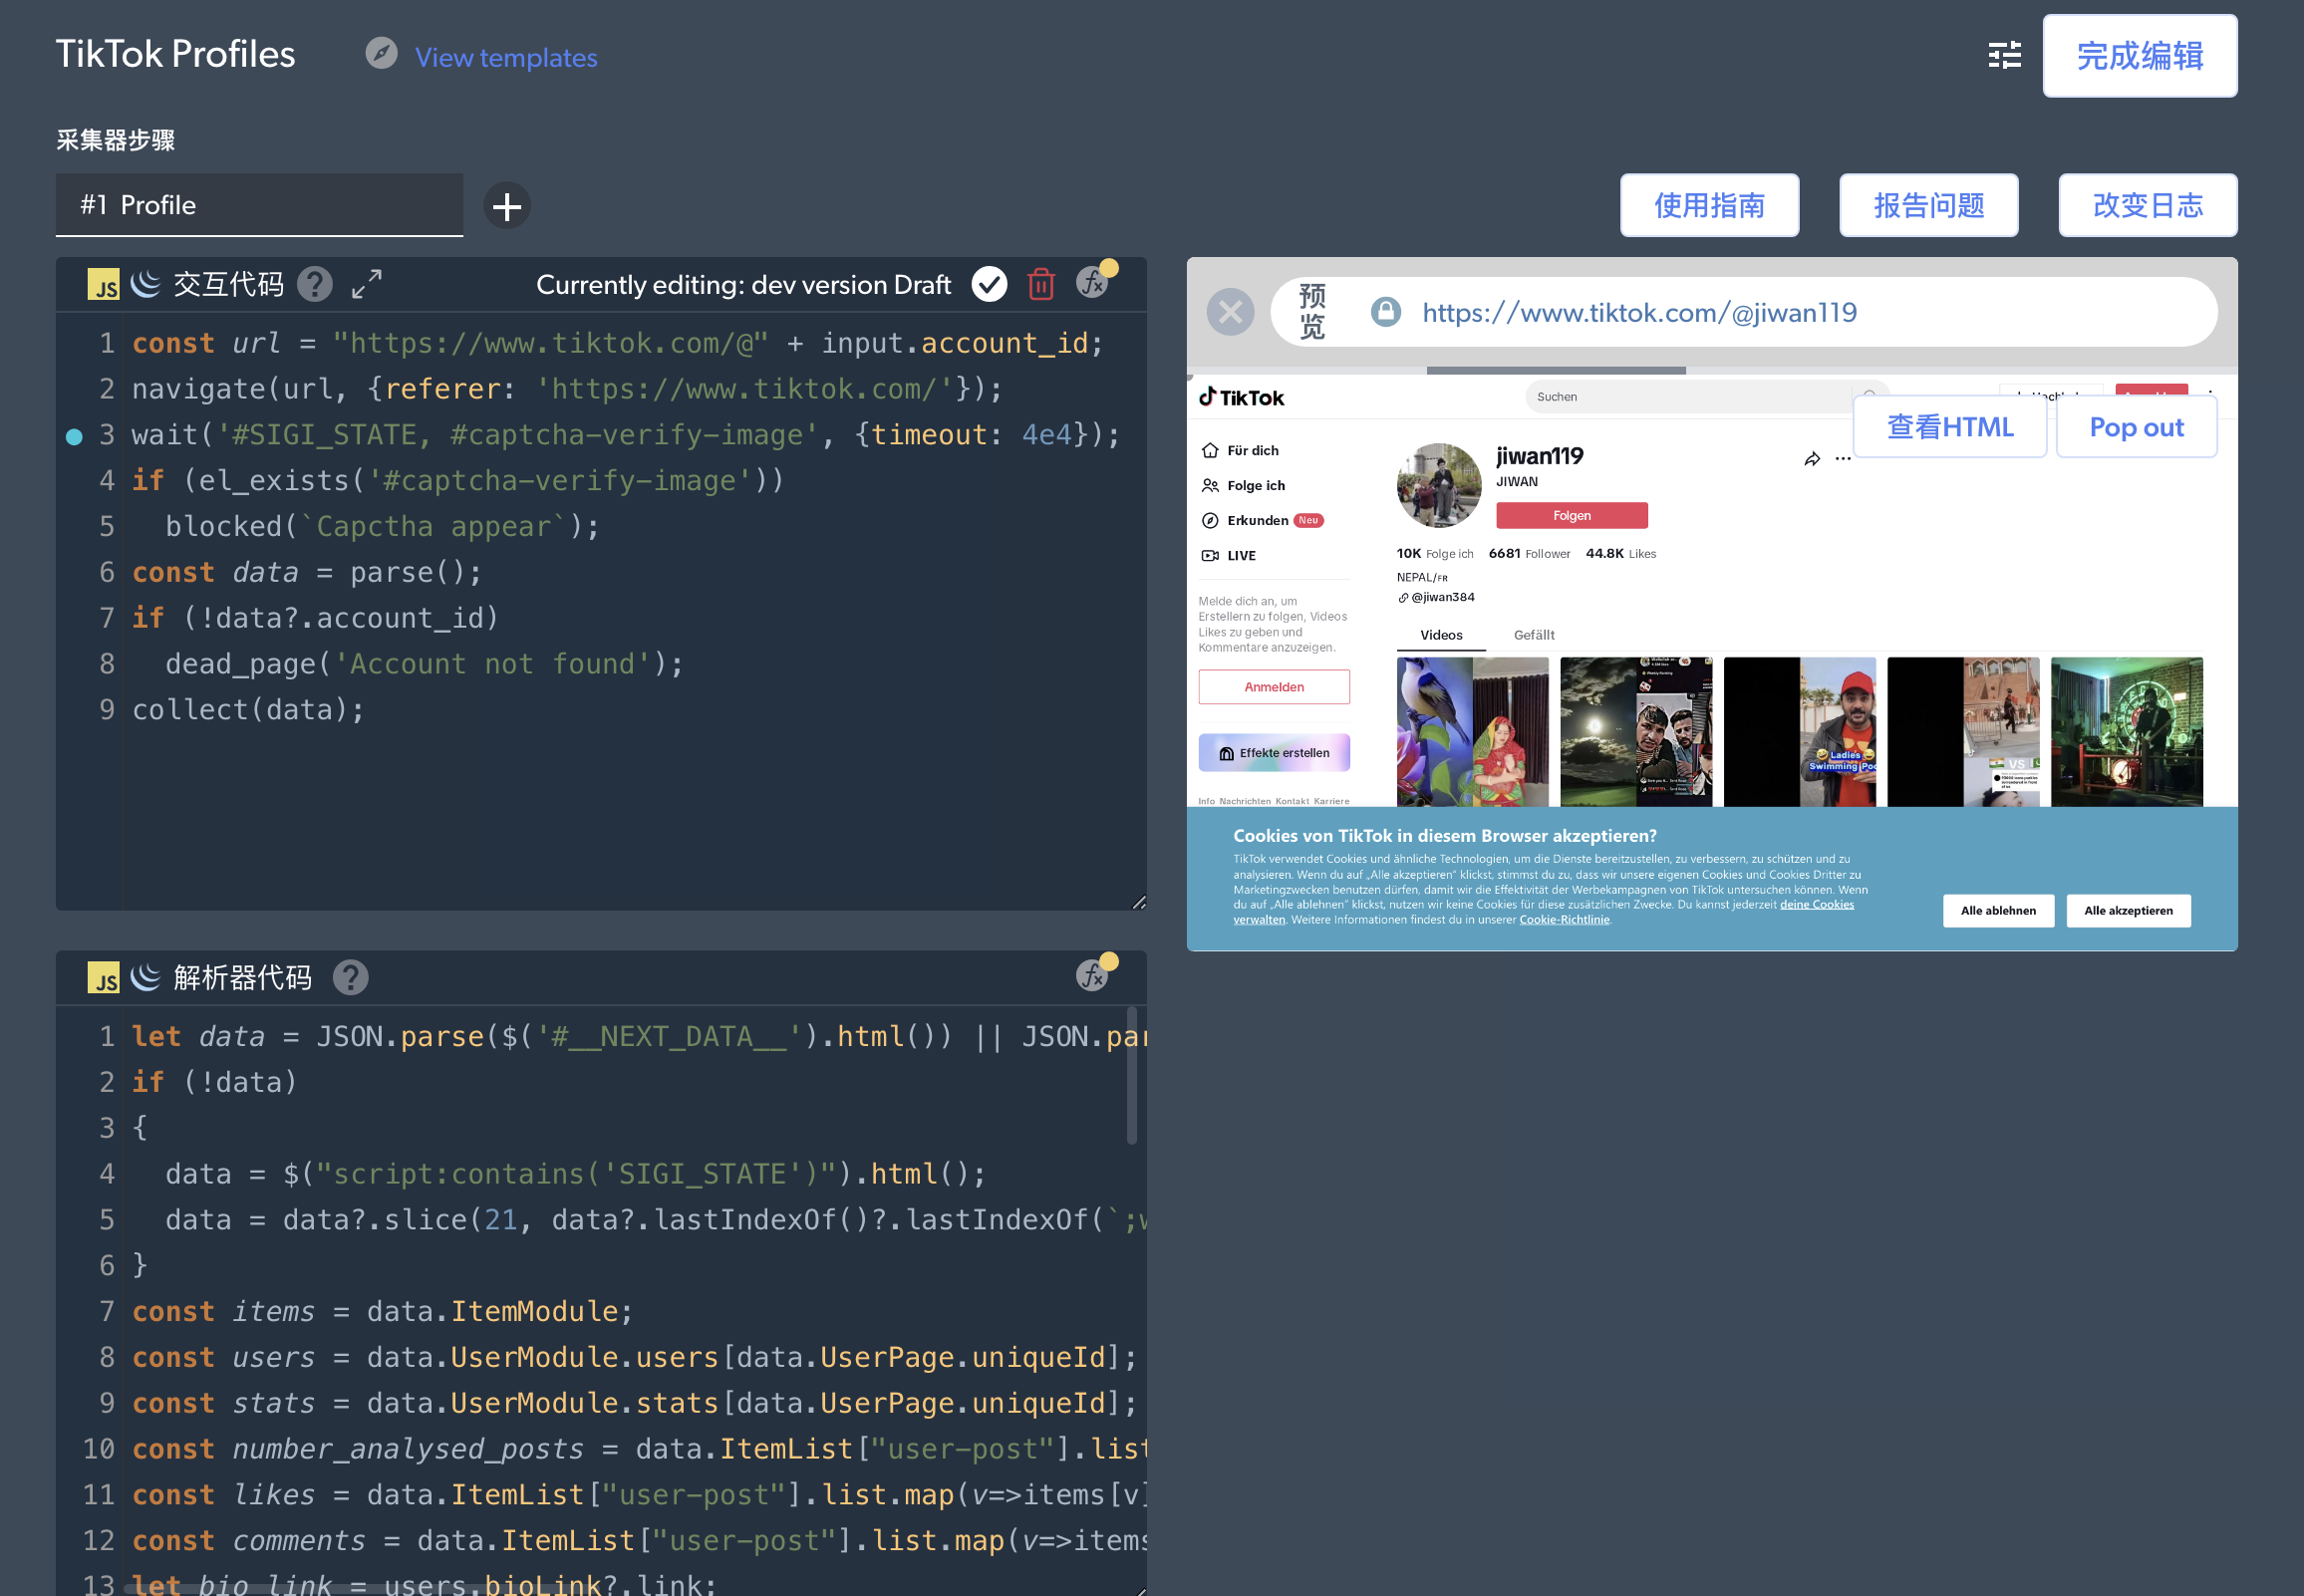The image size is (2304, 1596).
Task: Click the compass icon beside View templates
Action: tap(381, 53)
